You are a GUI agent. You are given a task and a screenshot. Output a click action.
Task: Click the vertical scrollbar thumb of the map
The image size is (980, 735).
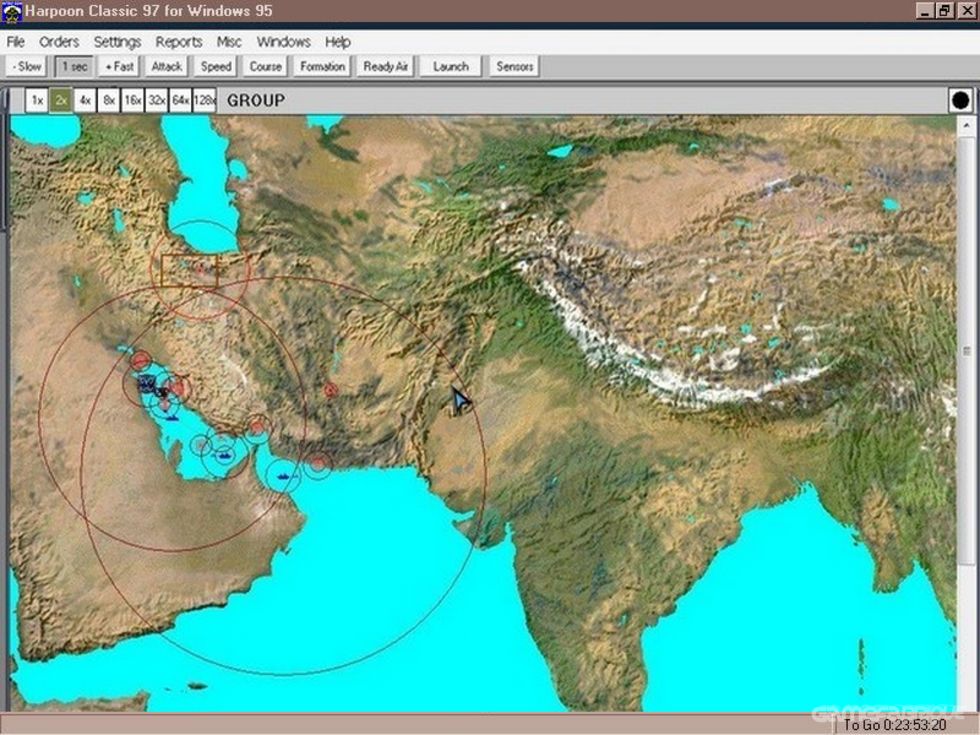point(966,351)
